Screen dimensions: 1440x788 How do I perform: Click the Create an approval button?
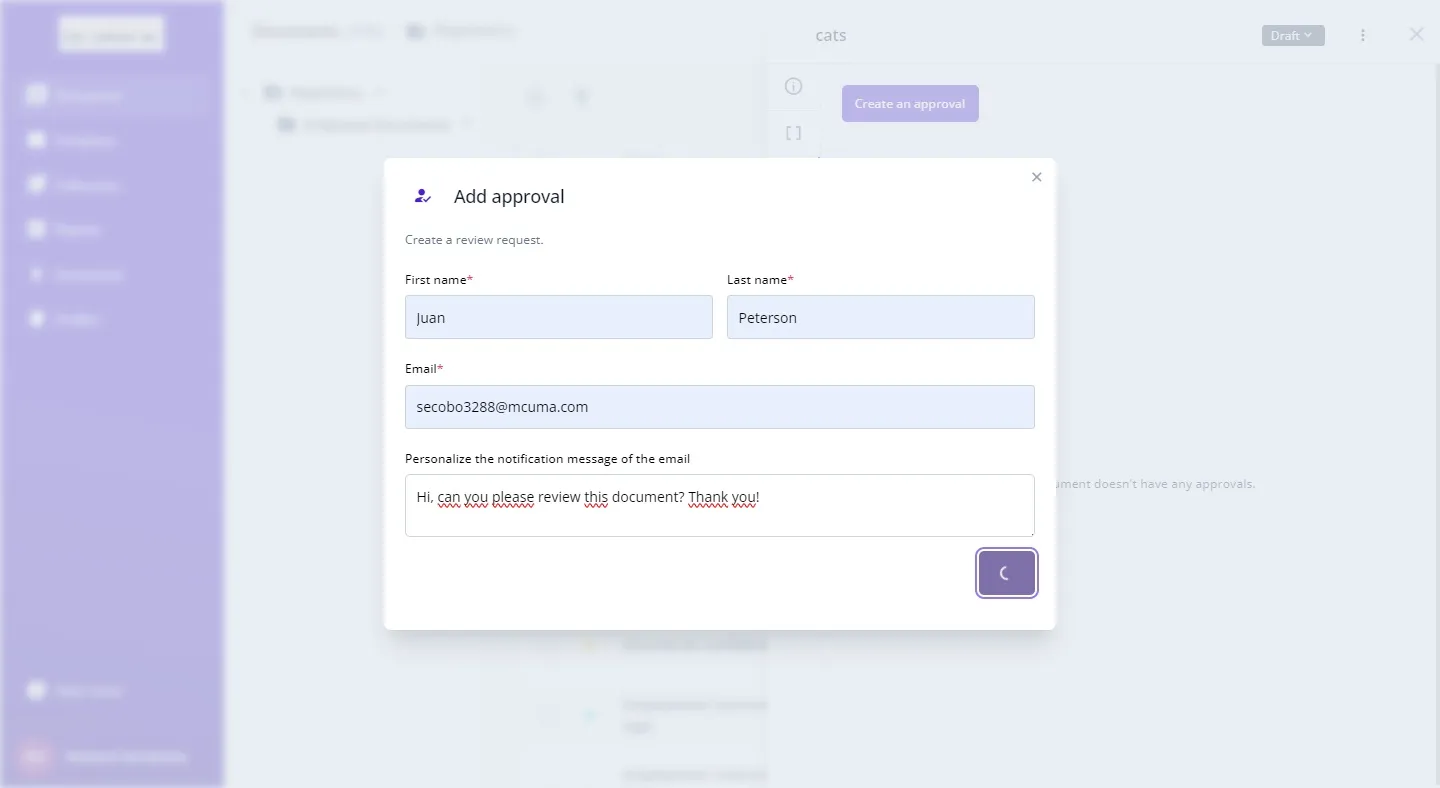[910, 104]
